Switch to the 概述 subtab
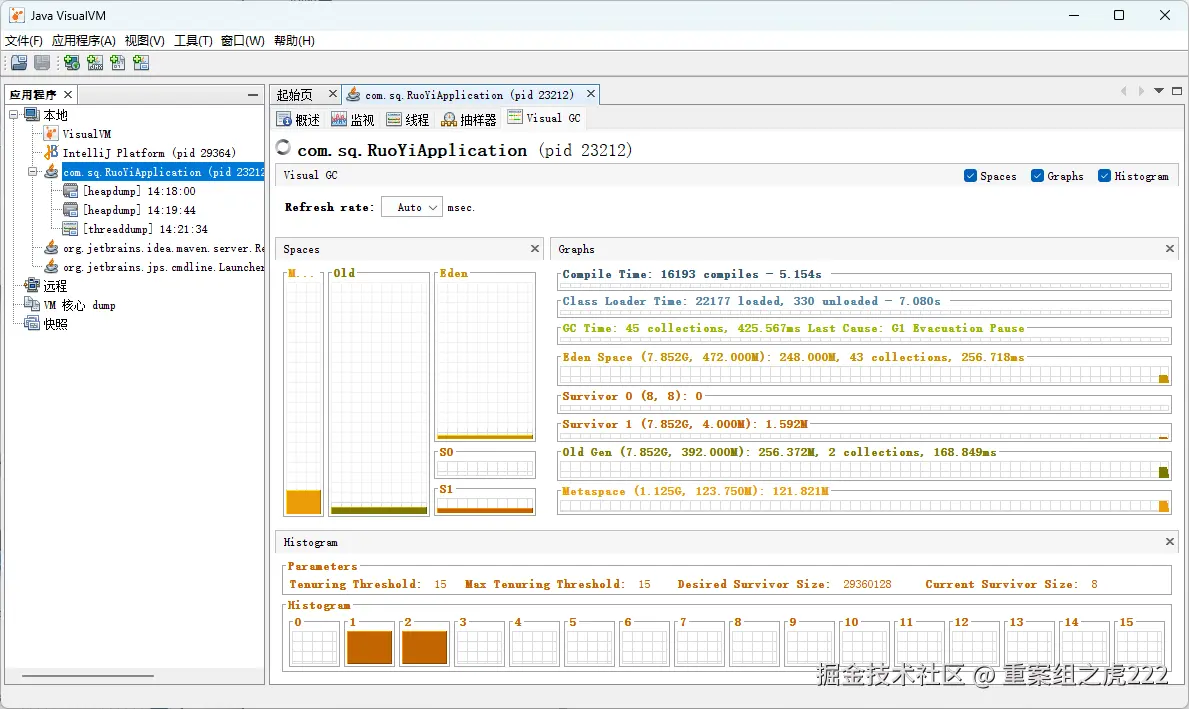The height and width of the screenshot is (709, 1189). point(299,119)
